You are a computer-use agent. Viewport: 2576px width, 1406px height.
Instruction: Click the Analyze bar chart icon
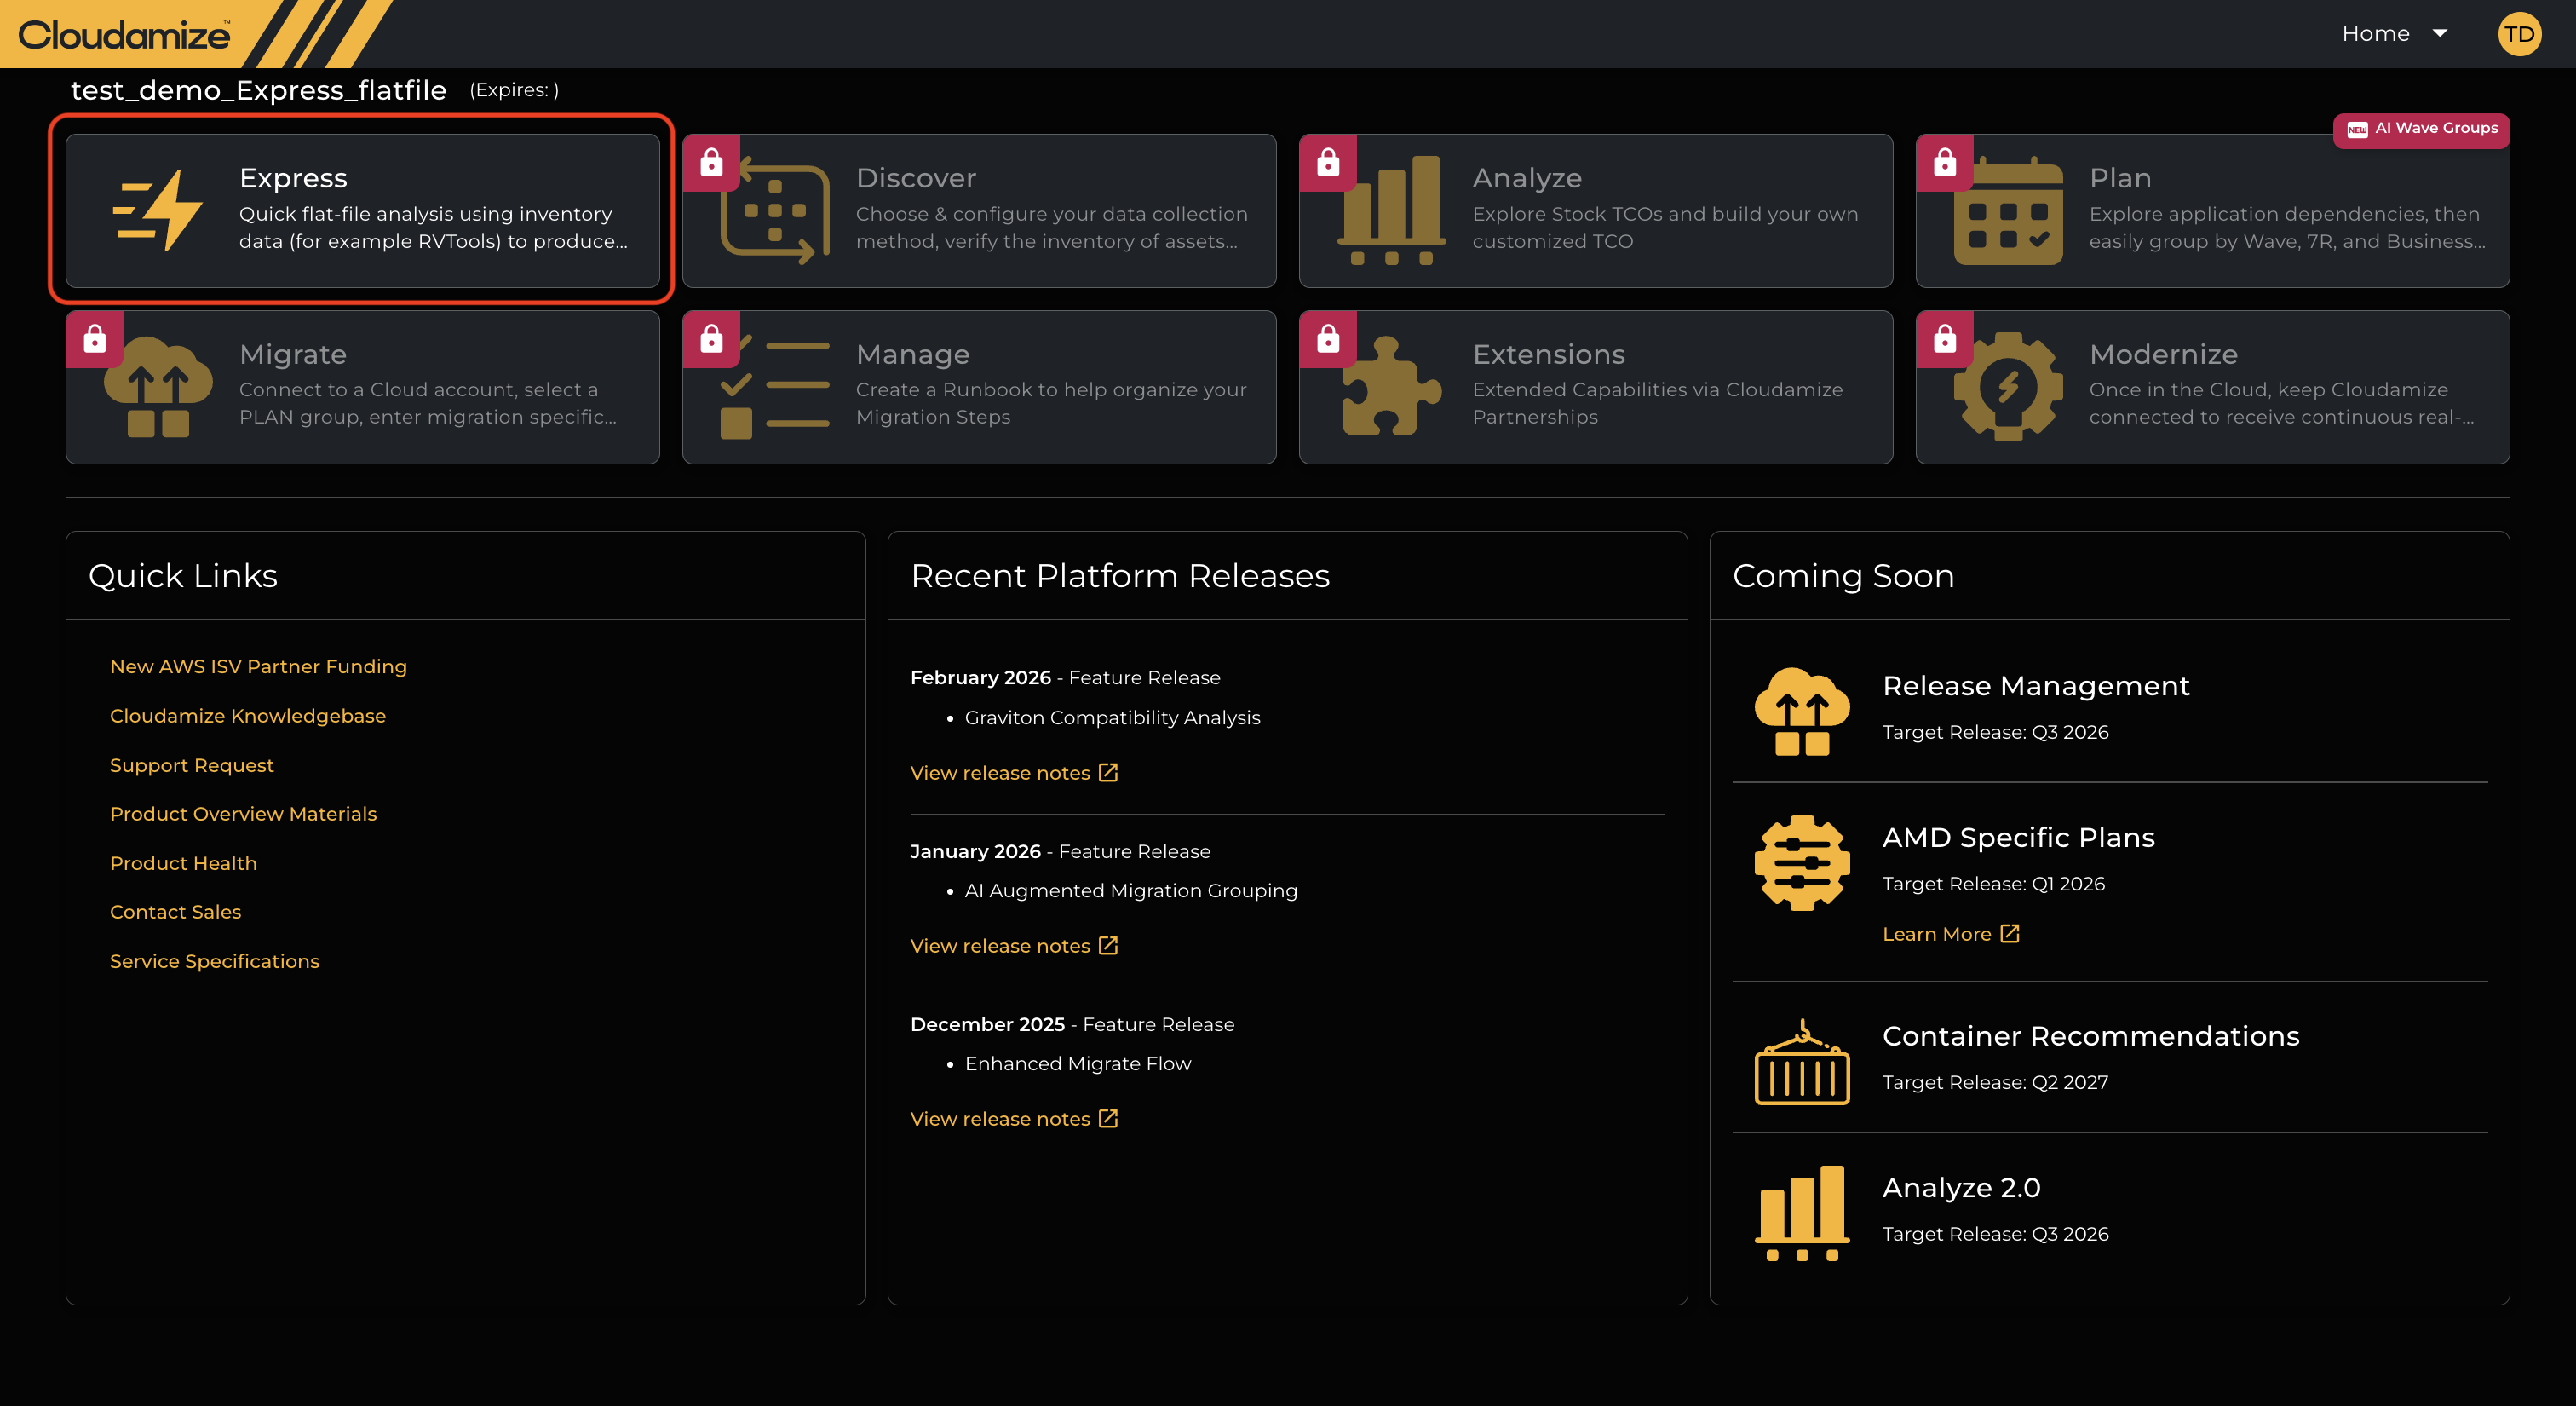tap(1391, 210)
